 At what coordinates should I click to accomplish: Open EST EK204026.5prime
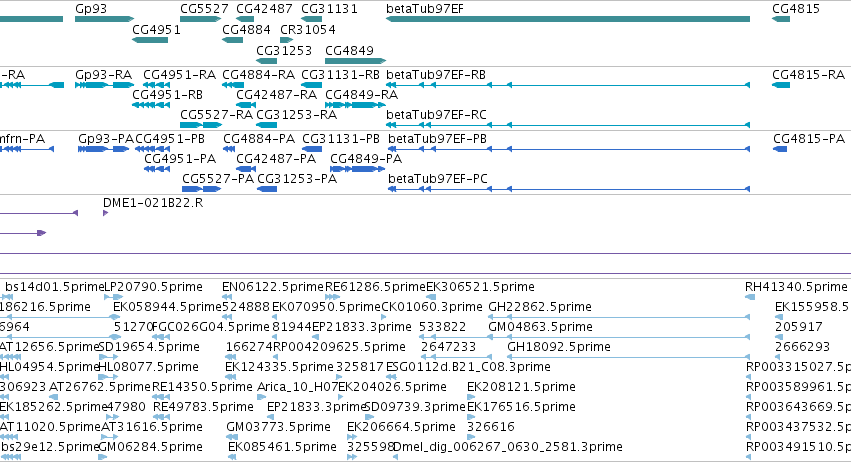[x=342, y=397]
